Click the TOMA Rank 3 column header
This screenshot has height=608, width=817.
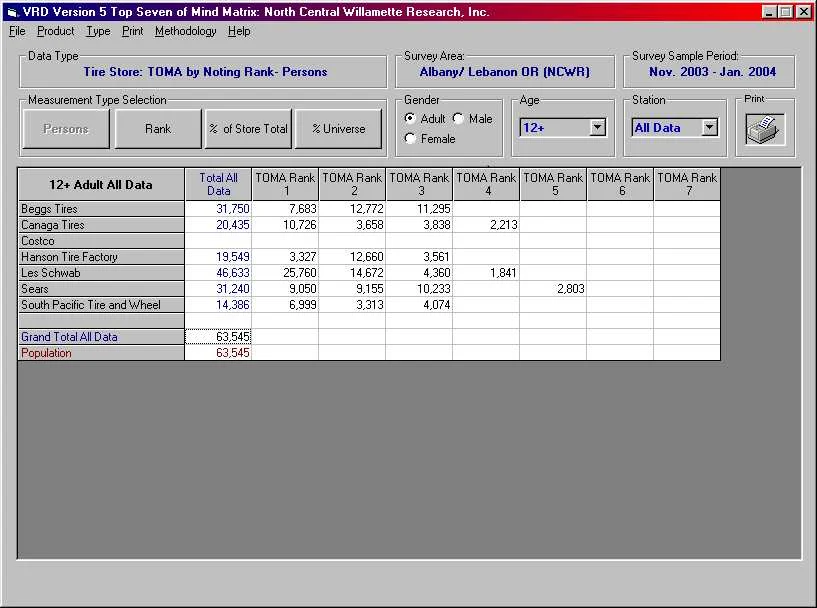[419, 184]
